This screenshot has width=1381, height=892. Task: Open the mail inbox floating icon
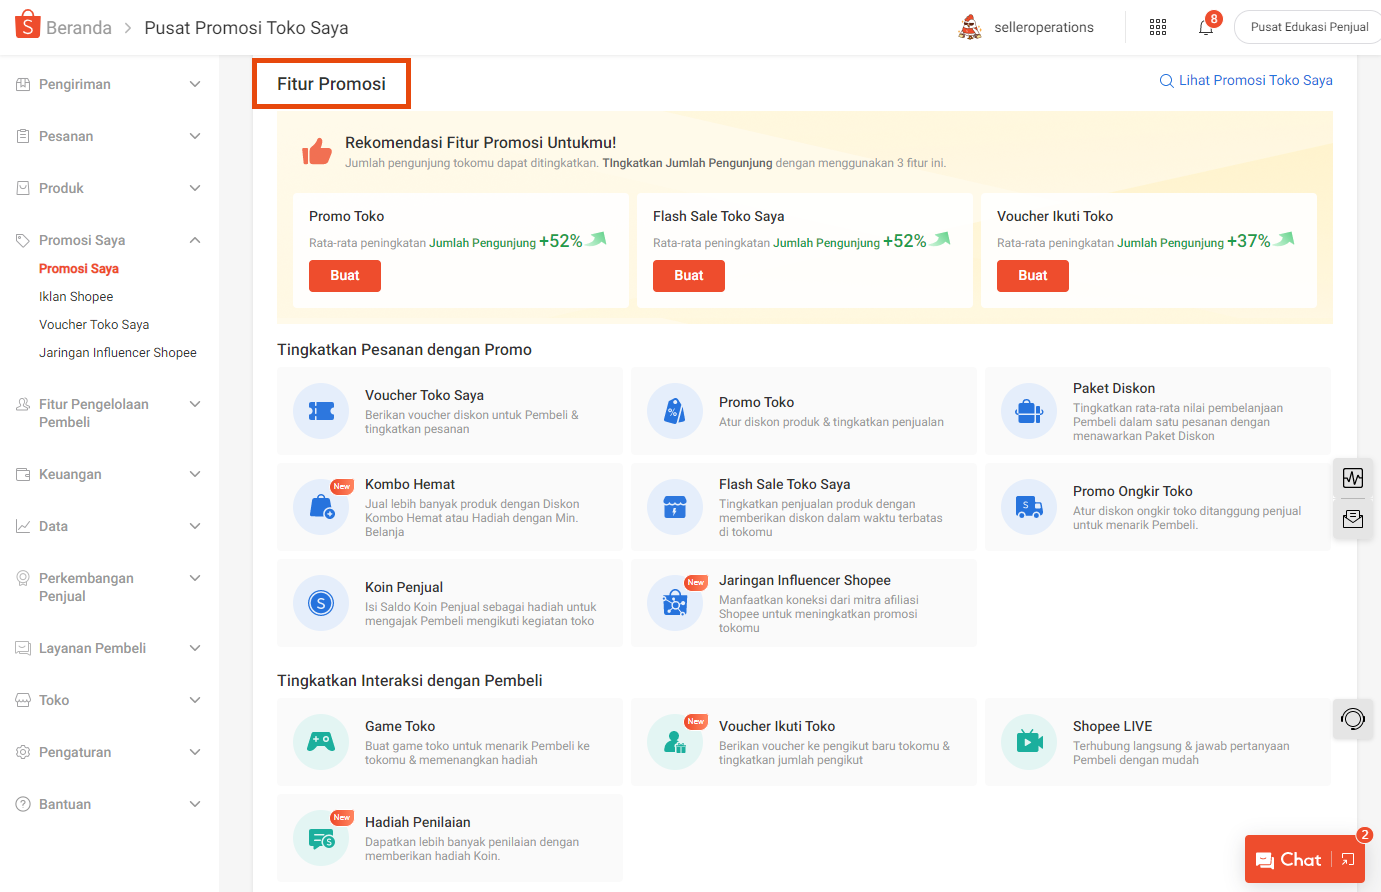click(1353, 519)
